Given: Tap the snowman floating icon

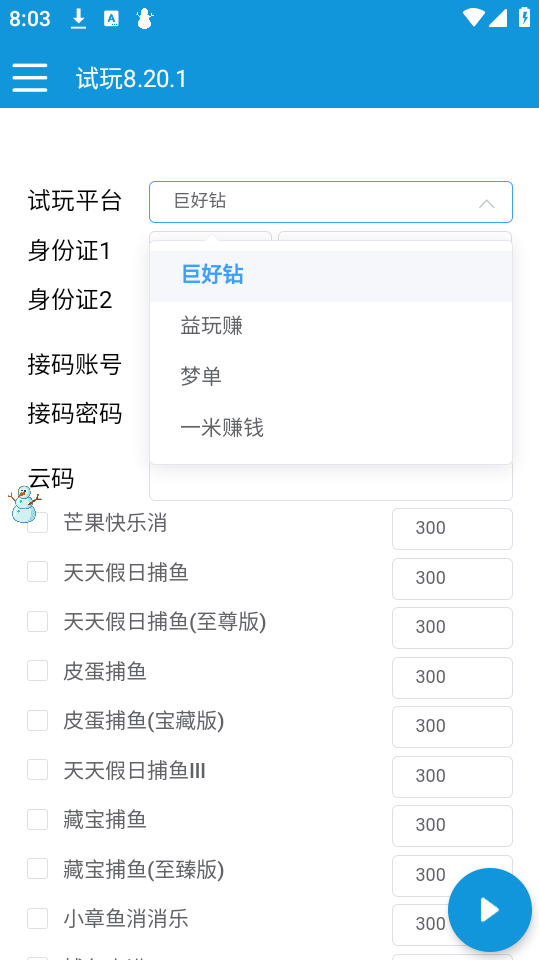Looking at the screenshot, I should pos(24,504).
